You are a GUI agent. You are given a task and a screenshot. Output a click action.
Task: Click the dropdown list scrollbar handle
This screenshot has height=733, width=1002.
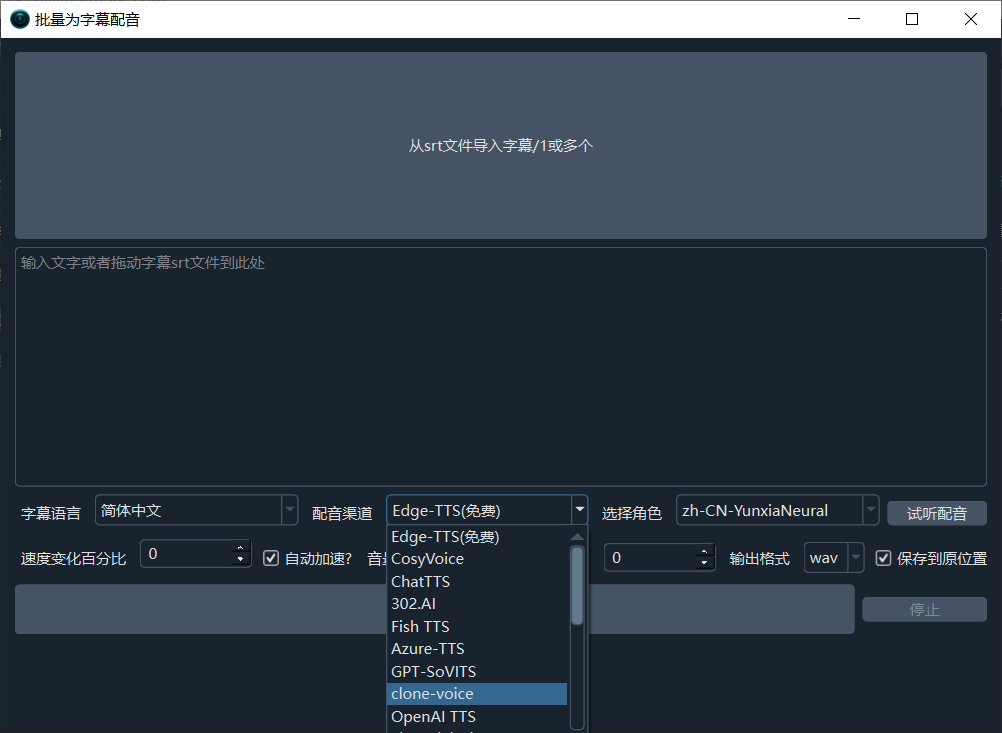(577, 585)
